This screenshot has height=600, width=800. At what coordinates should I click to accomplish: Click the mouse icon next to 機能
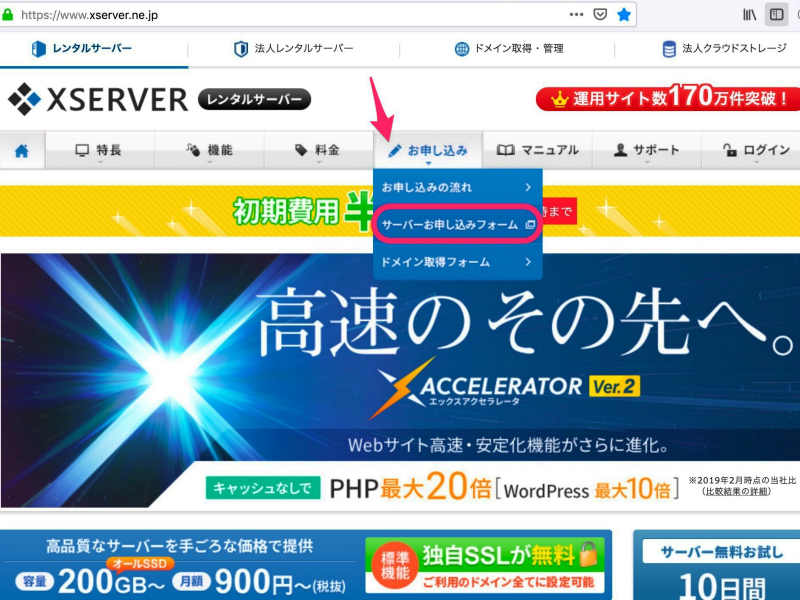click(x=193, y=150)
